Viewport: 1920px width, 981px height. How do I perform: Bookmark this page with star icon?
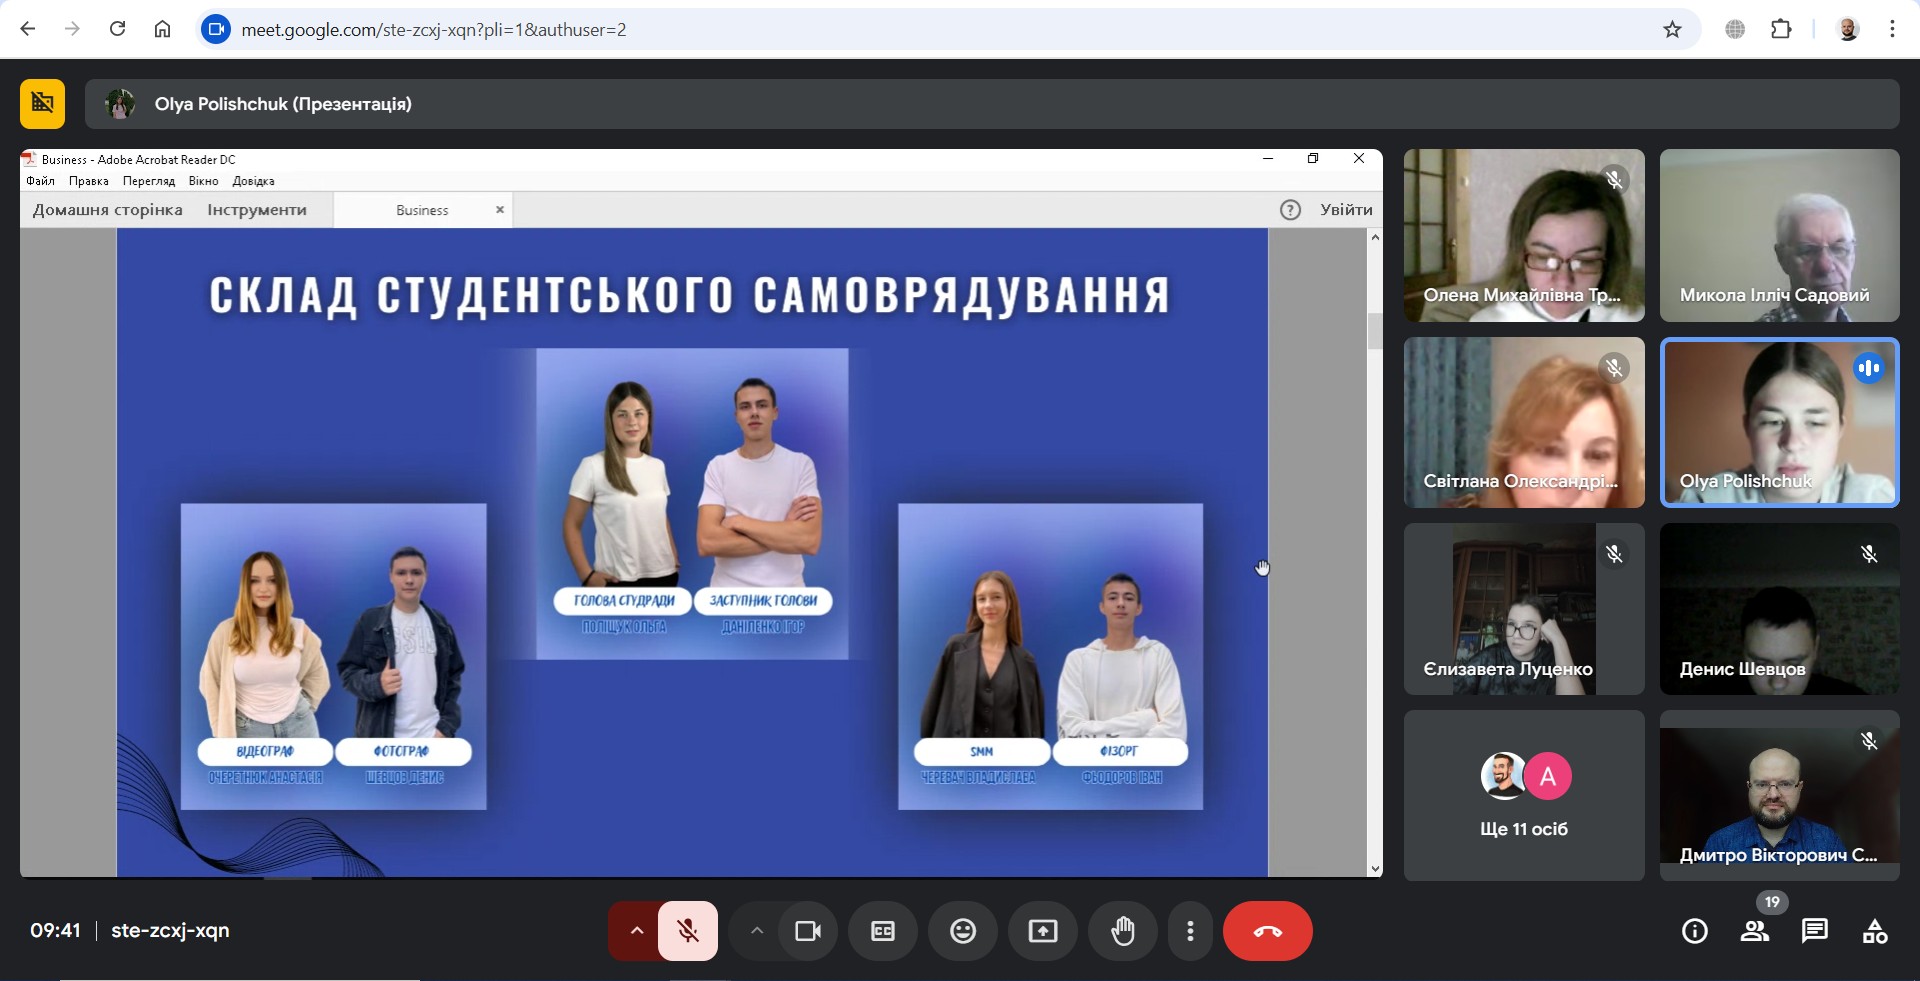(x=1672, y=30)
